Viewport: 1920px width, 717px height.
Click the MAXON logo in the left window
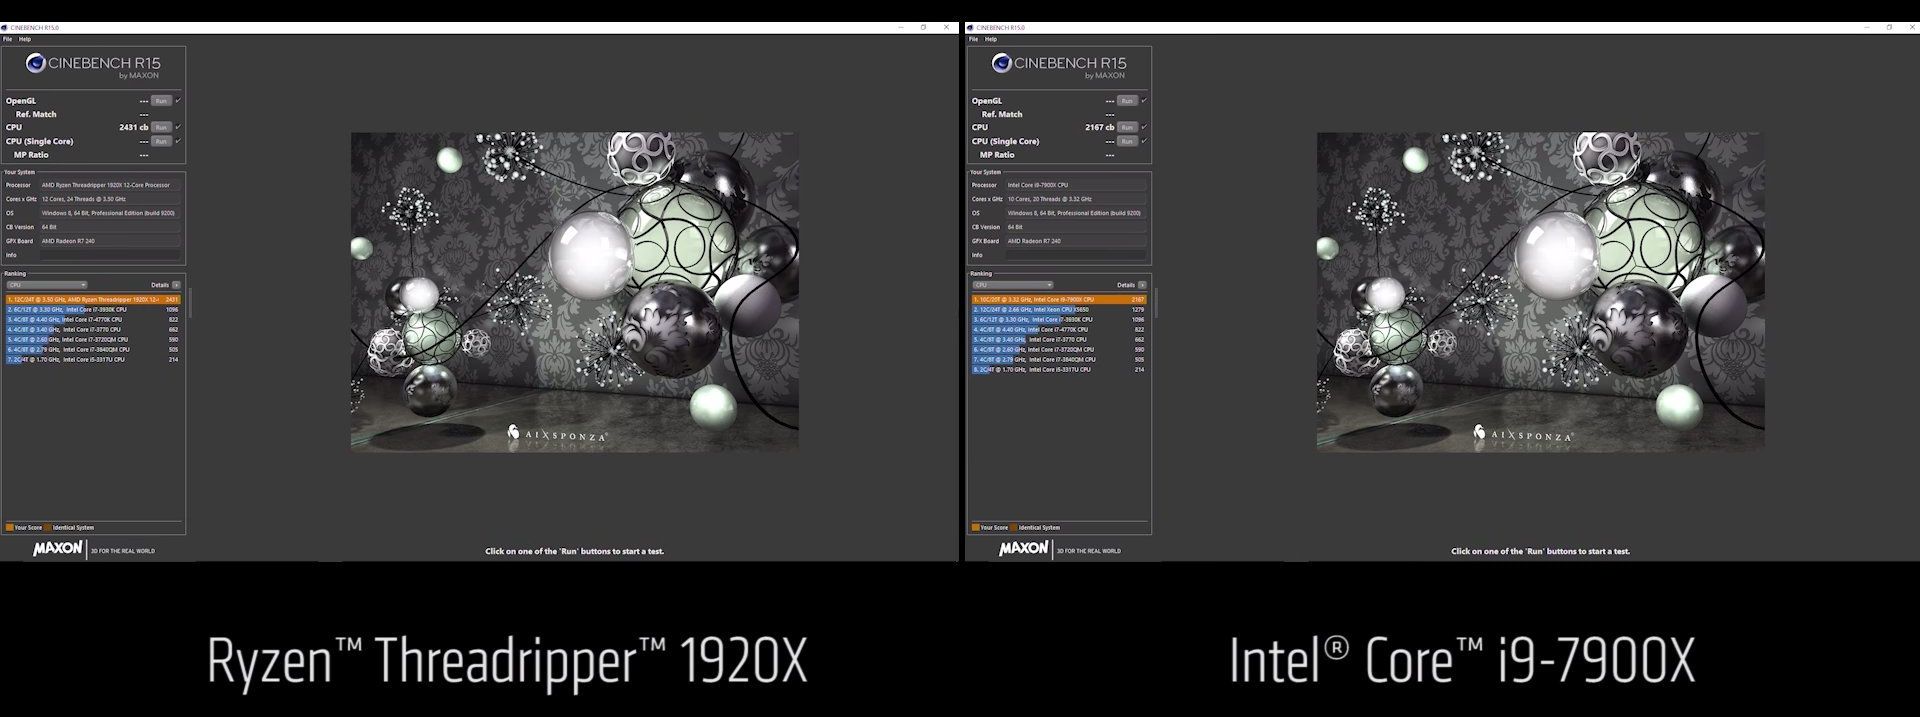(57, 549)
